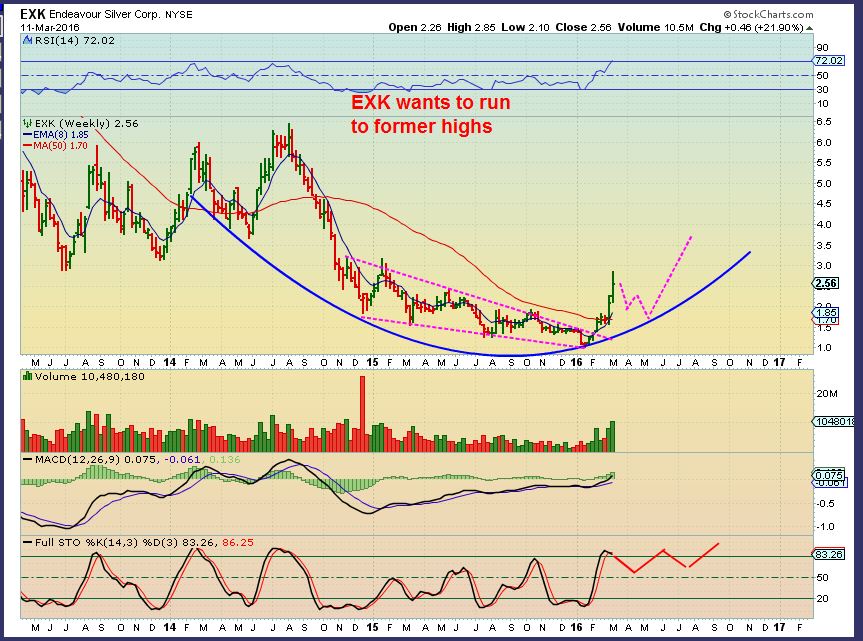
Task: Click the EXK ticker symbol title
Action: click(x=33, y=14)
